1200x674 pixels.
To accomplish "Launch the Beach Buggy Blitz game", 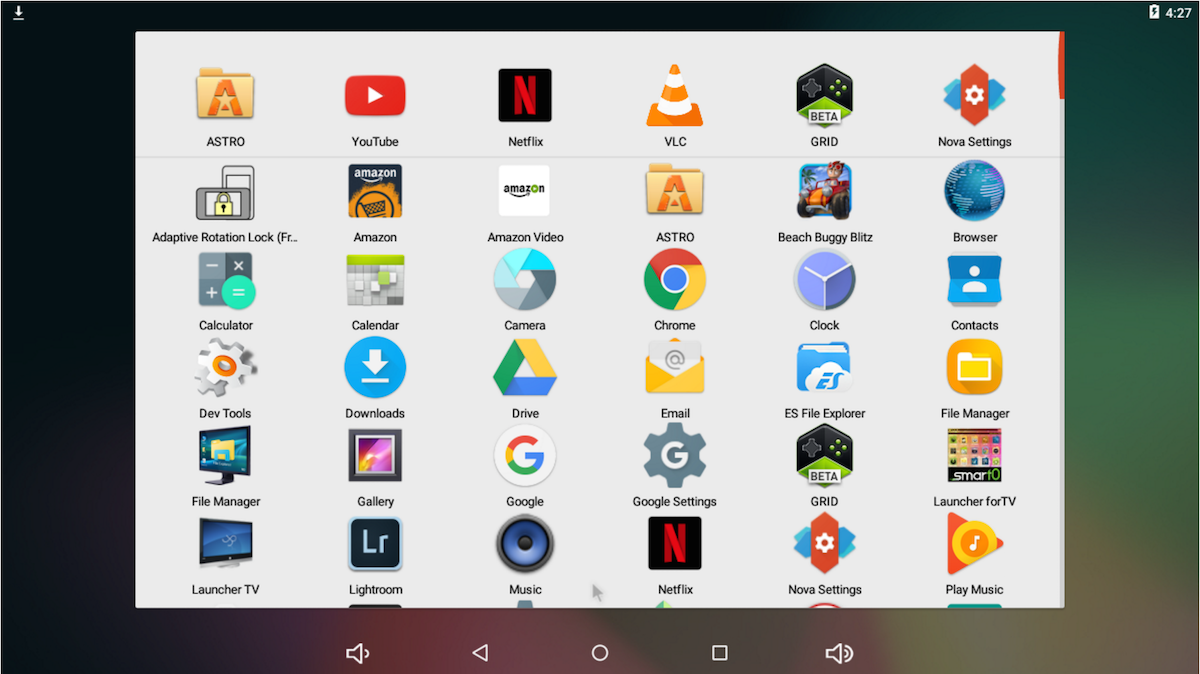I will [x=825, y=191].
